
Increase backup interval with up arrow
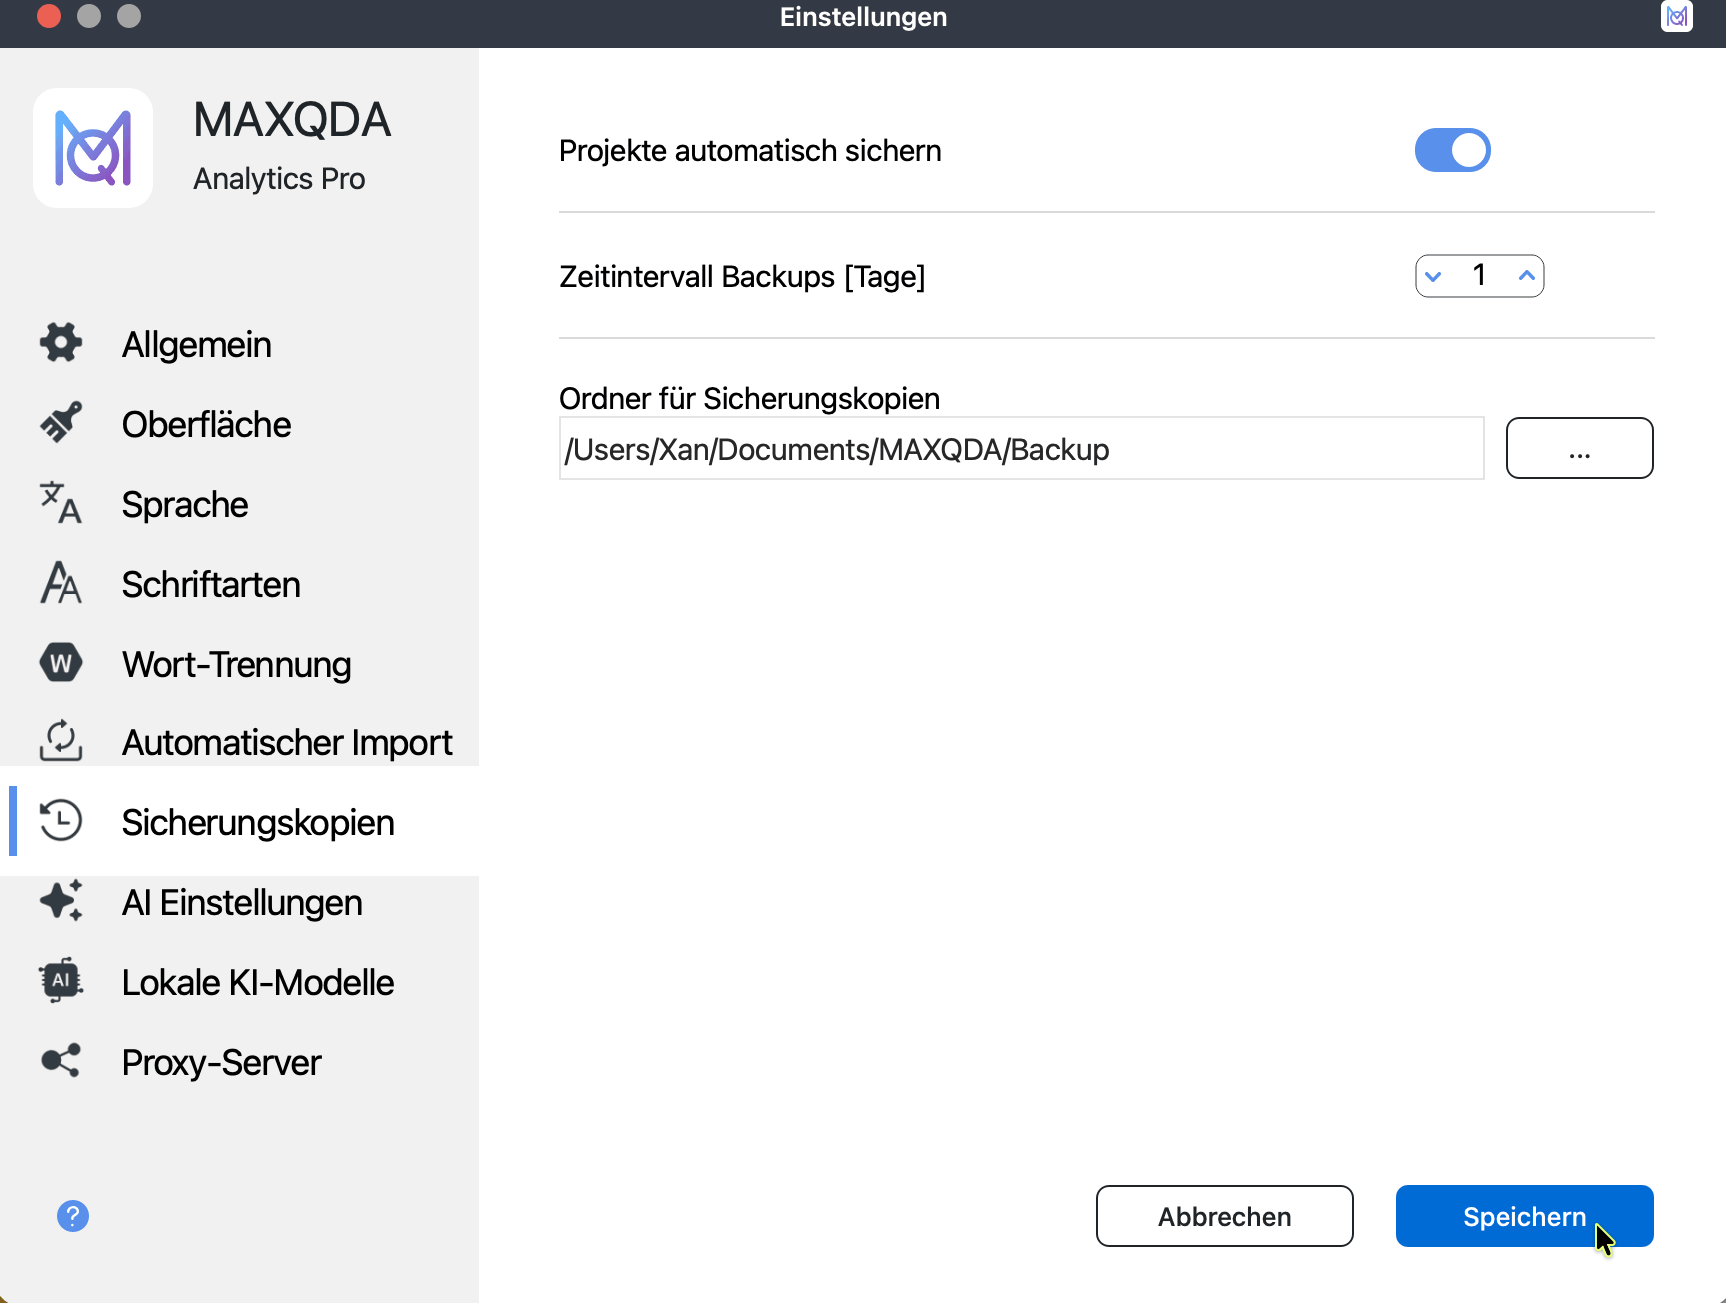pos(1526,276)
